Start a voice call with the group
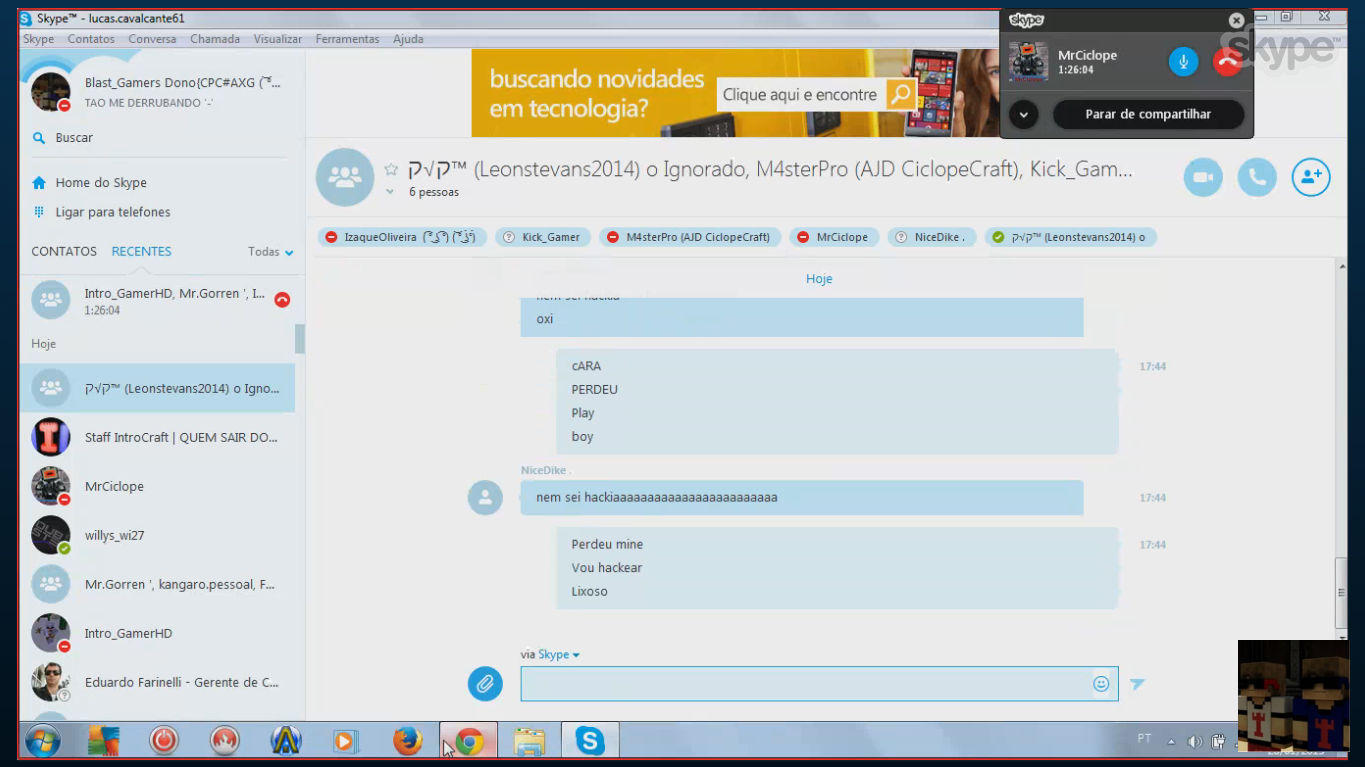The width and height of the screenshot is (1365, 767). click(1257, 178)
